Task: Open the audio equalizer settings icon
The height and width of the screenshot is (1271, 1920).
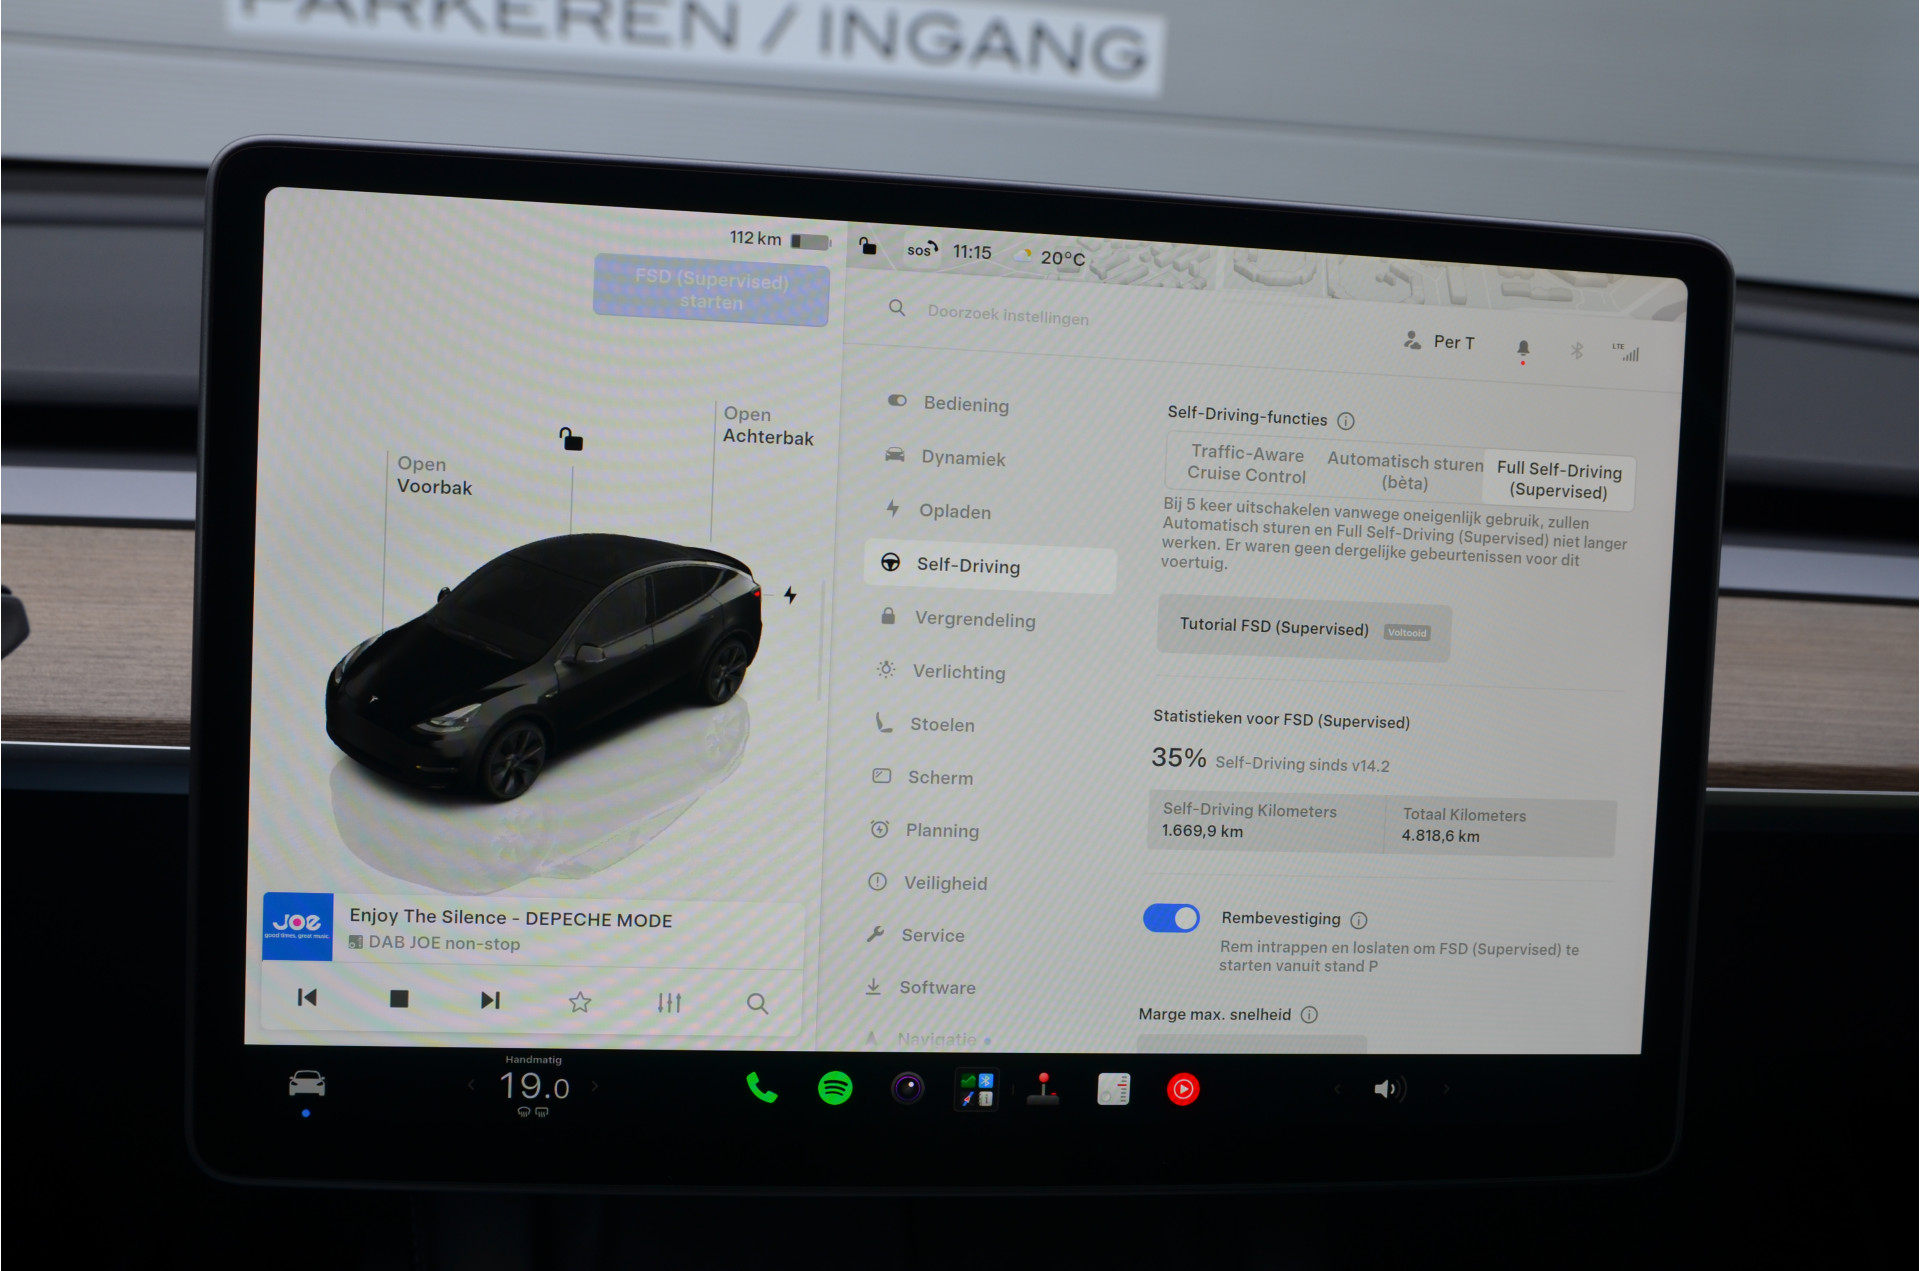Action: tap(669, 1002)
